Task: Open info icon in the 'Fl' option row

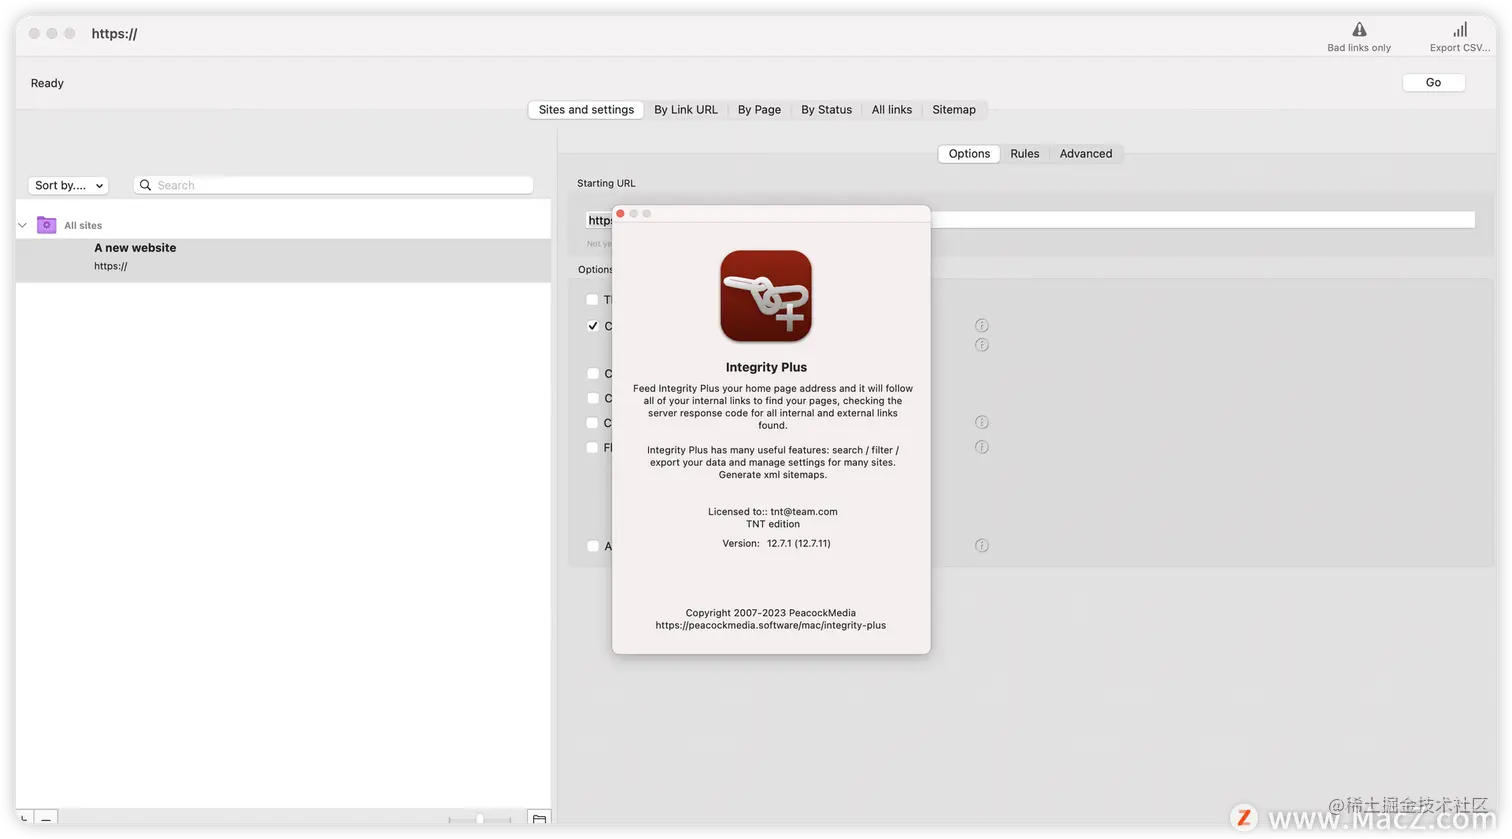Action: [982, 447]
